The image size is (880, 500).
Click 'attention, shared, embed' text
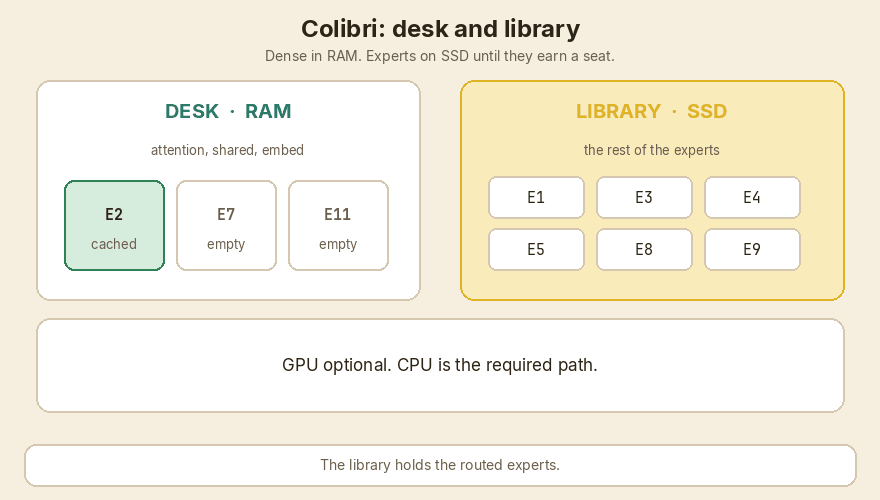click(227, 150)
